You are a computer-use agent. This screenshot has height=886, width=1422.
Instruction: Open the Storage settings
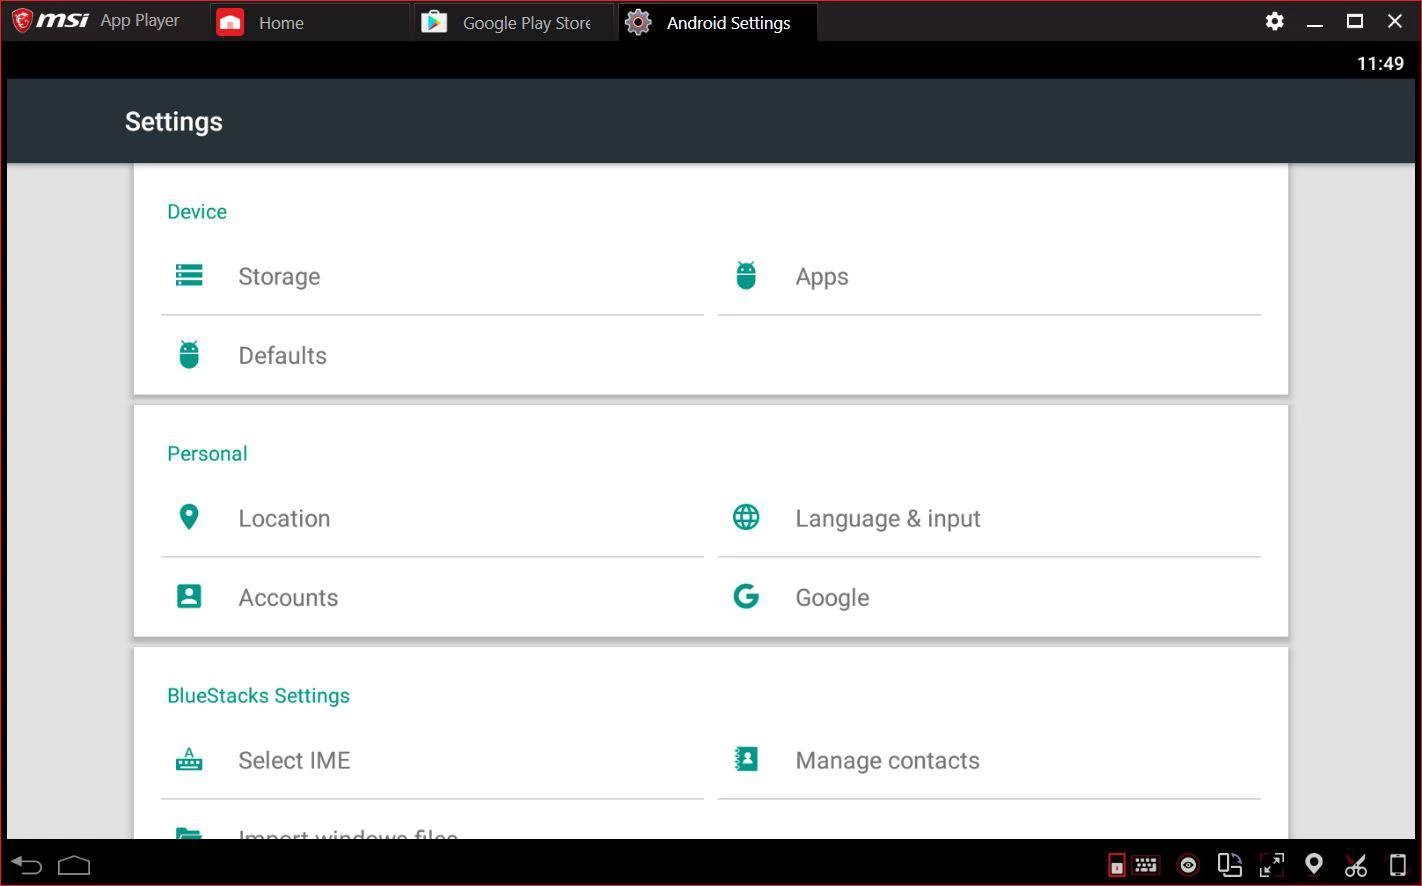click(x=279, y=277)
